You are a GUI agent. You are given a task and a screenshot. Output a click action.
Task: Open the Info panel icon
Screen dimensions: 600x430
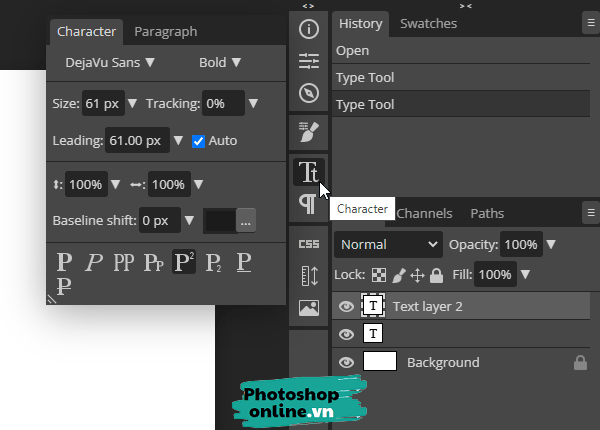(x=308, y=28)
